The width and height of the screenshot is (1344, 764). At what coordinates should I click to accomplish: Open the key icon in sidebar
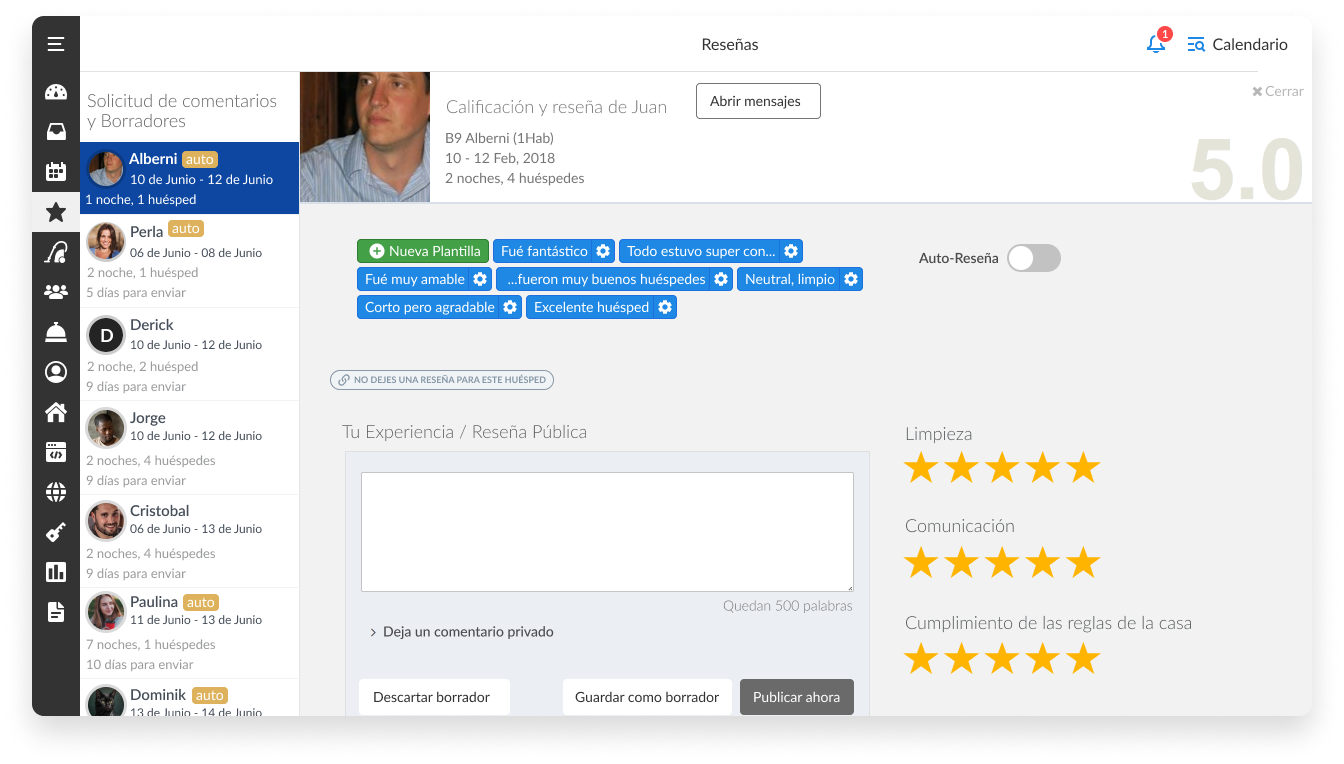point(56,532)
